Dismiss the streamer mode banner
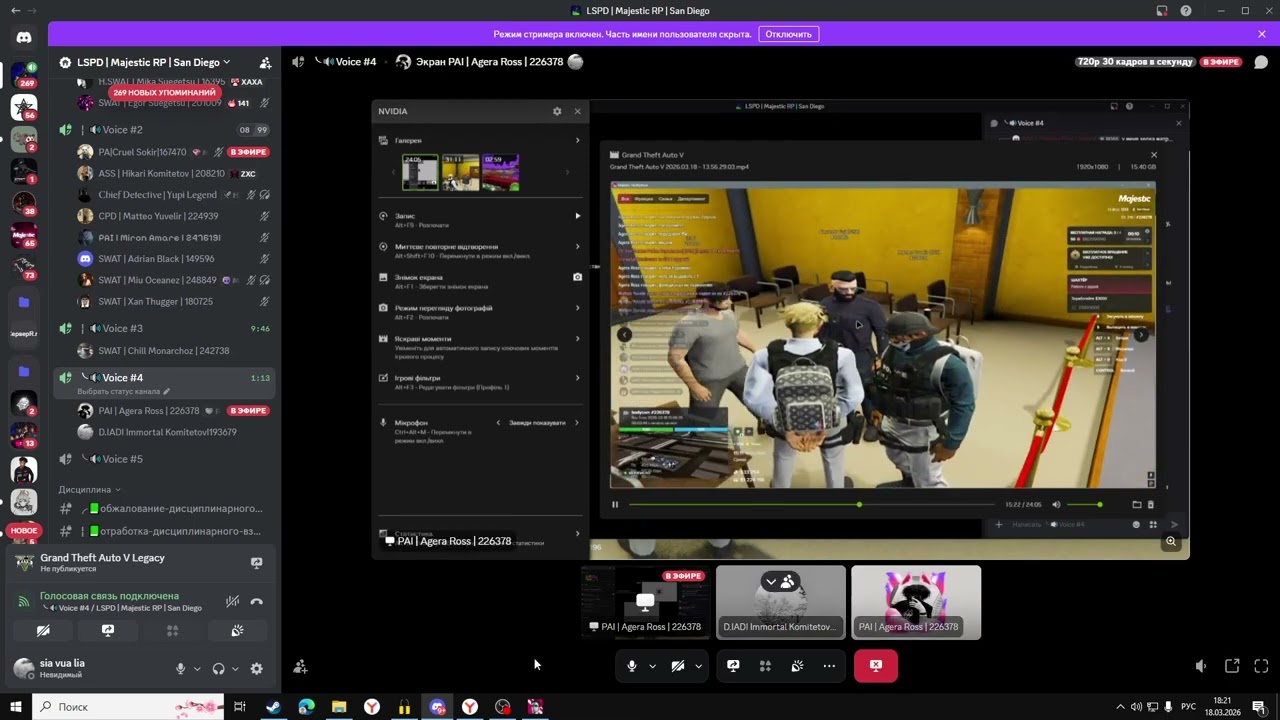 click(x=1262, y=34)
